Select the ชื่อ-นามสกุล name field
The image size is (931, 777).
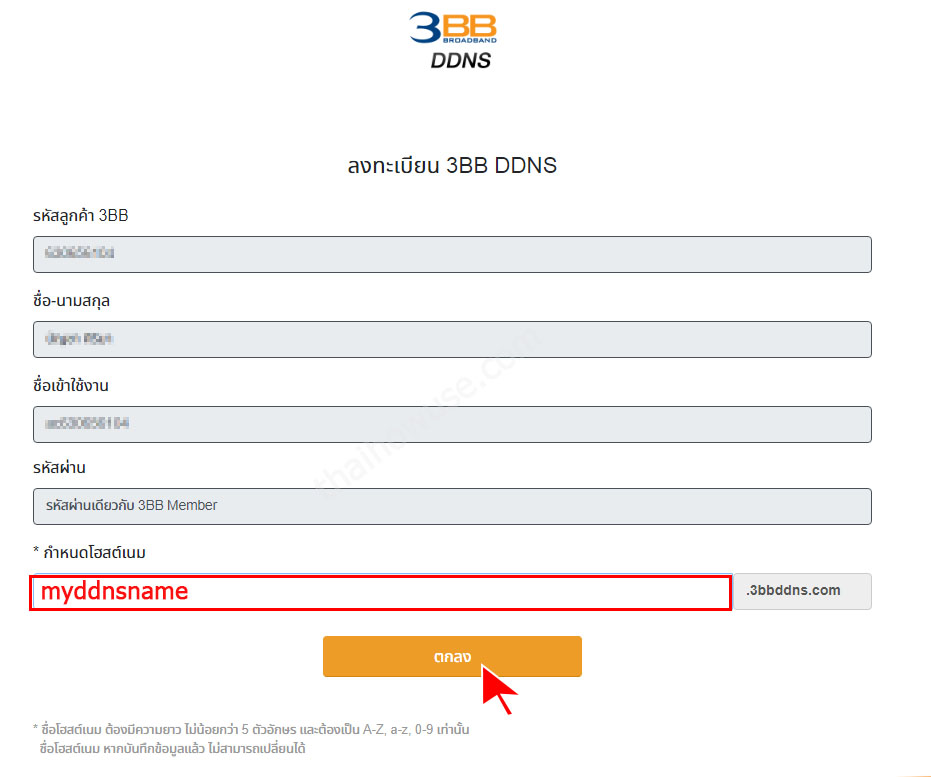[x=452, y=339]
